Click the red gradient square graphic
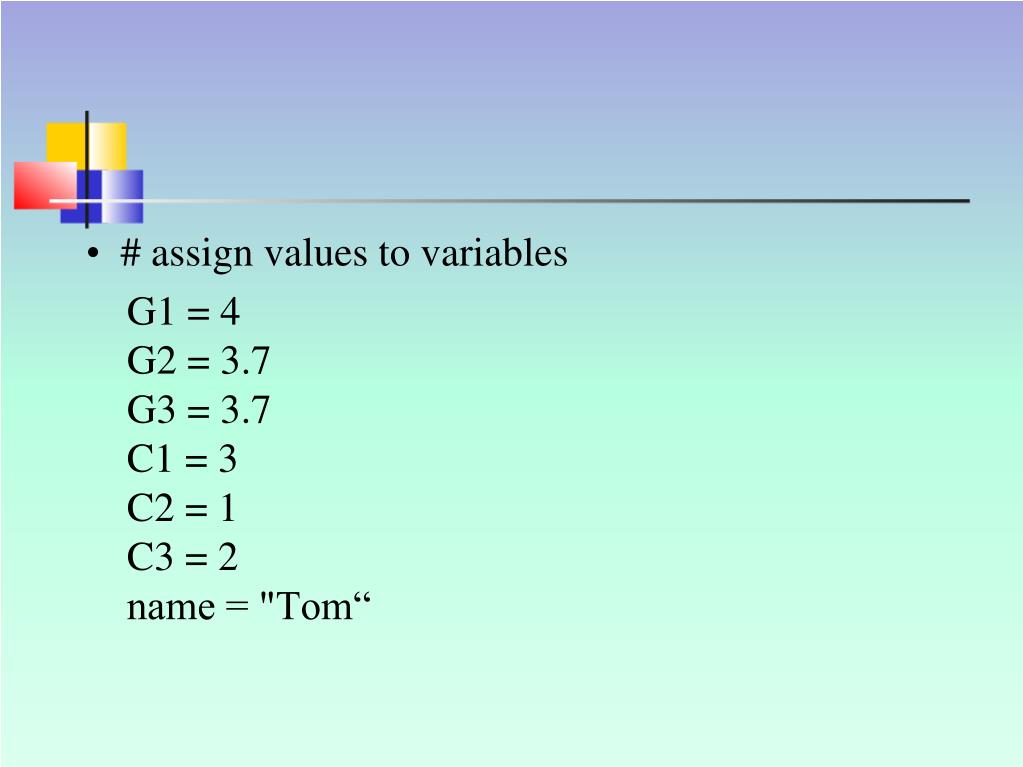This screenshot has height=767, width=1023. click(x=45, y=186)
